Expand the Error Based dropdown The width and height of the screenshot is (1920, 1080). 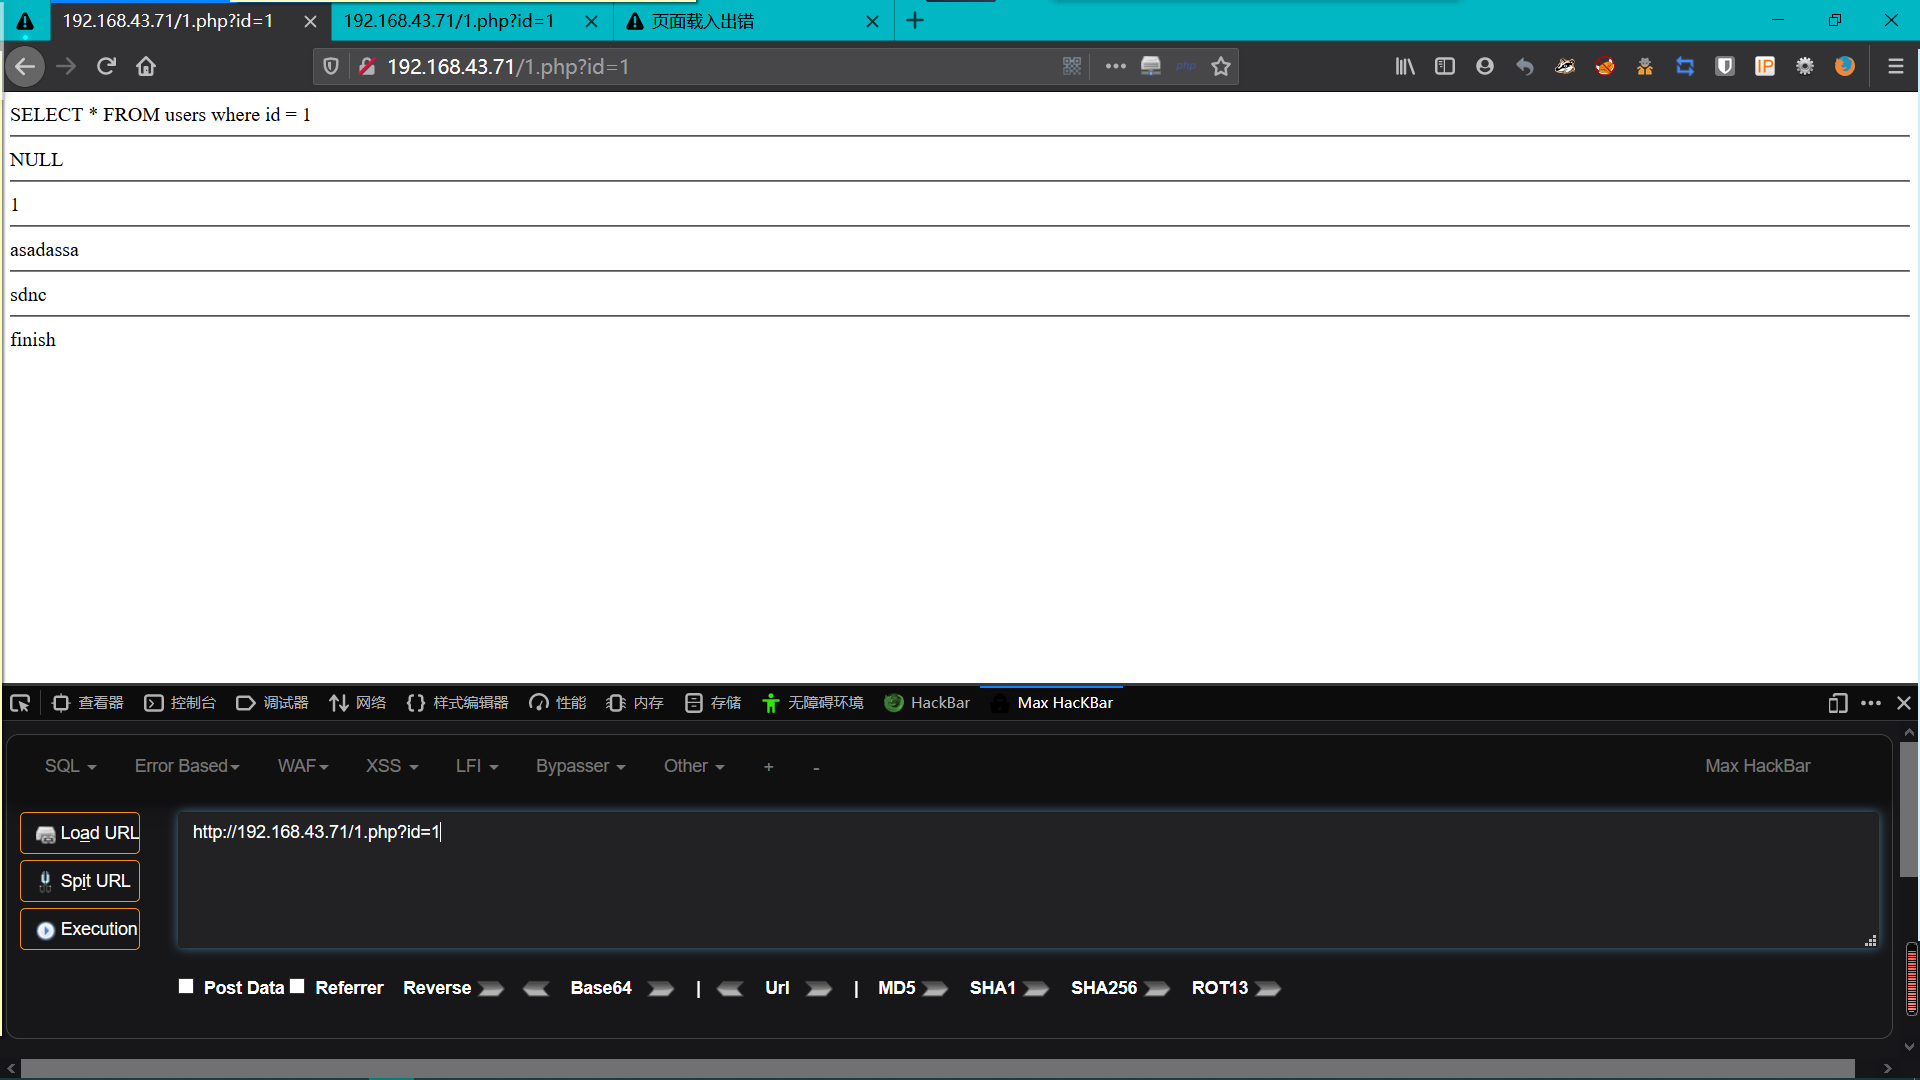click(187, 766)
